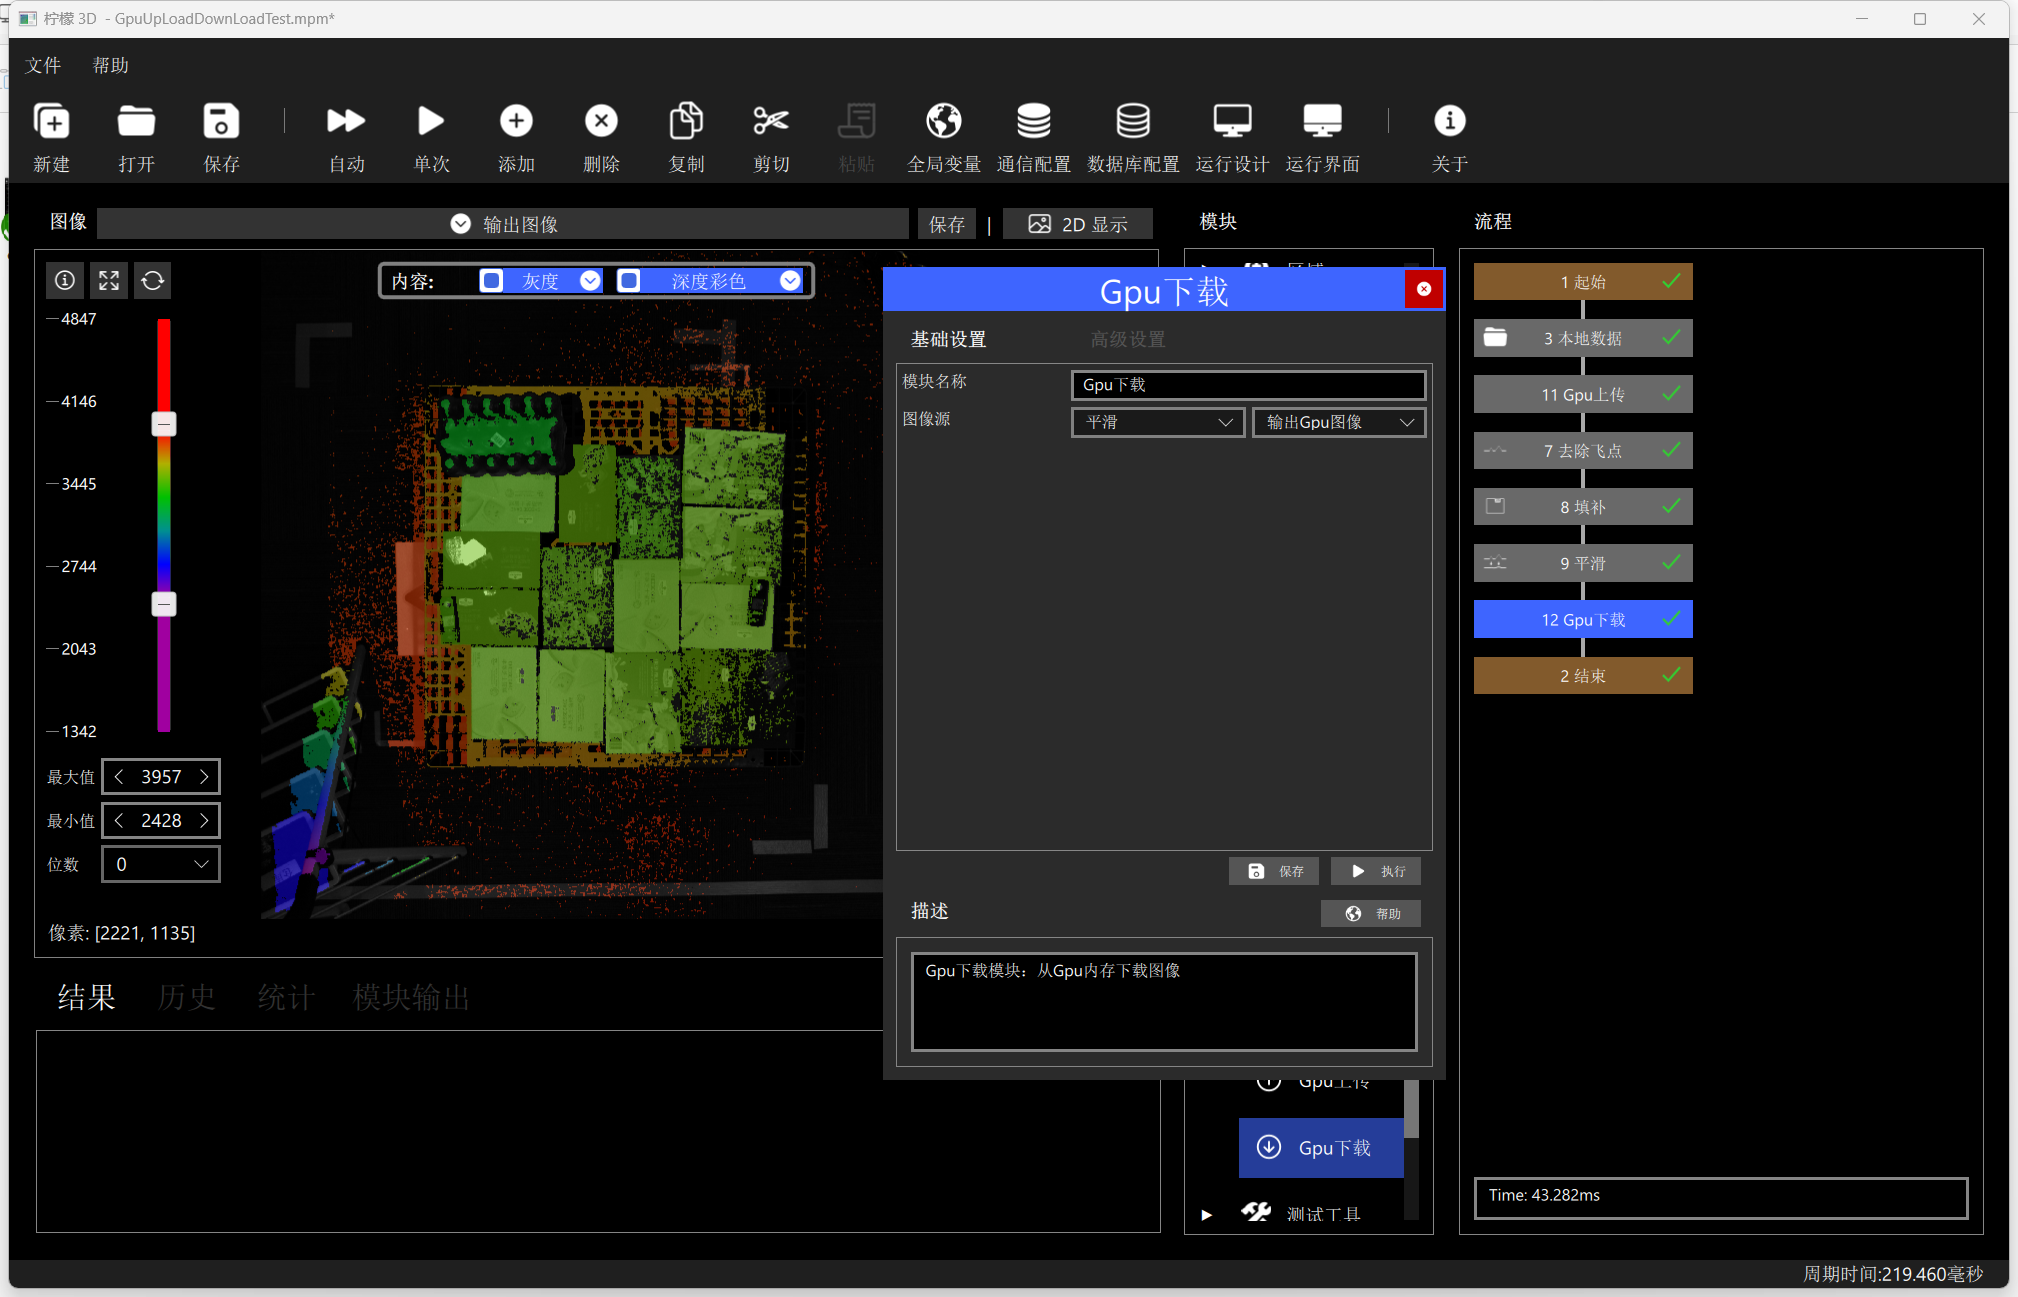Run once with the 单次 play icon
The height and width of the screenshot is (1297, 2018).
tap(431, 121)
